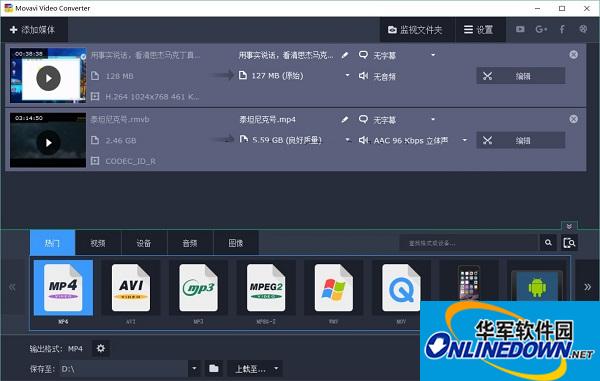600x381 pixels.
Task: Remove the 泰坦尼克号 file with X icon
Action: (x=573, y=119)
